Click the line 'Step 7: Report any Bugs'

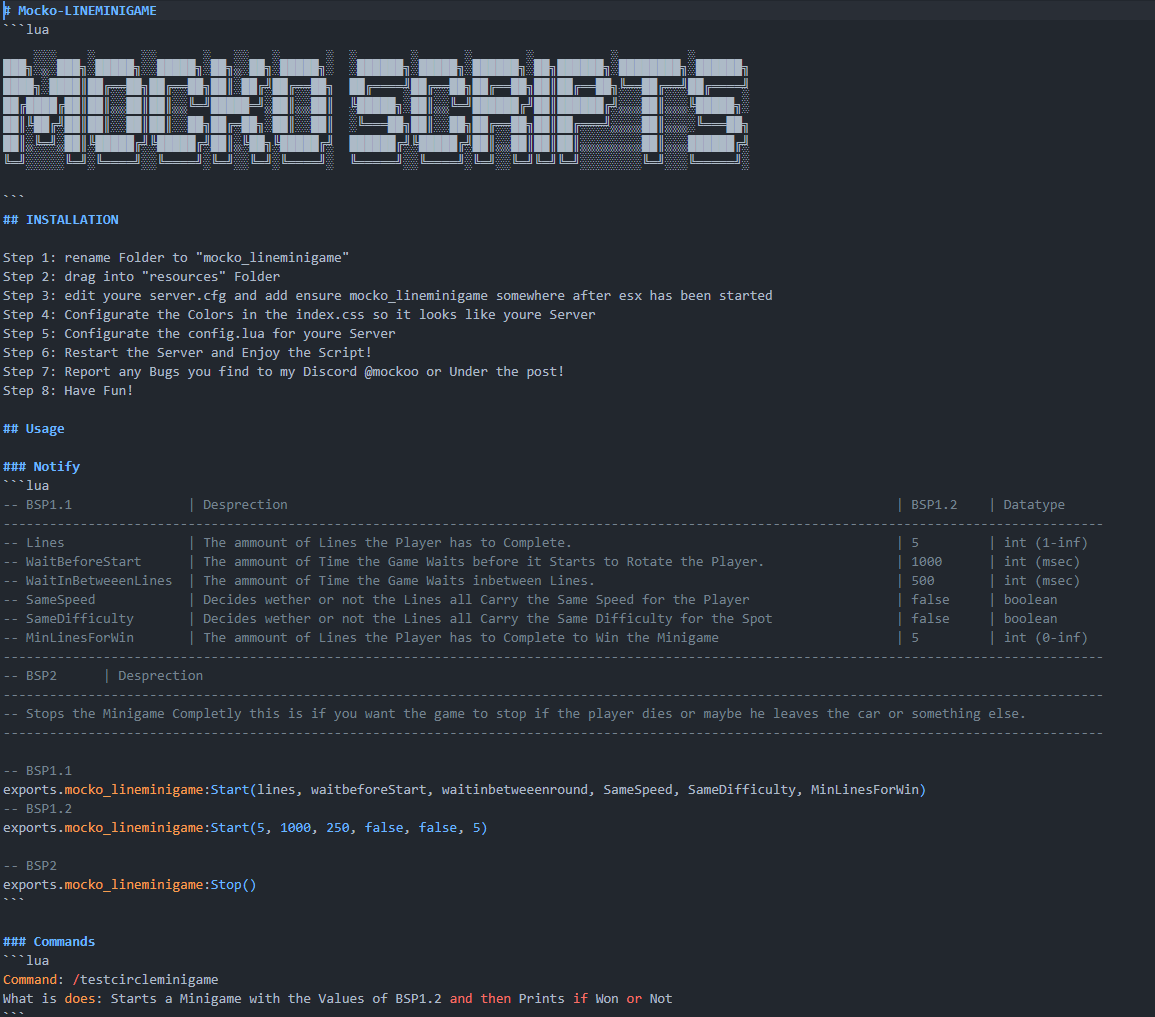pyautogui.click(x=284, y=372)
